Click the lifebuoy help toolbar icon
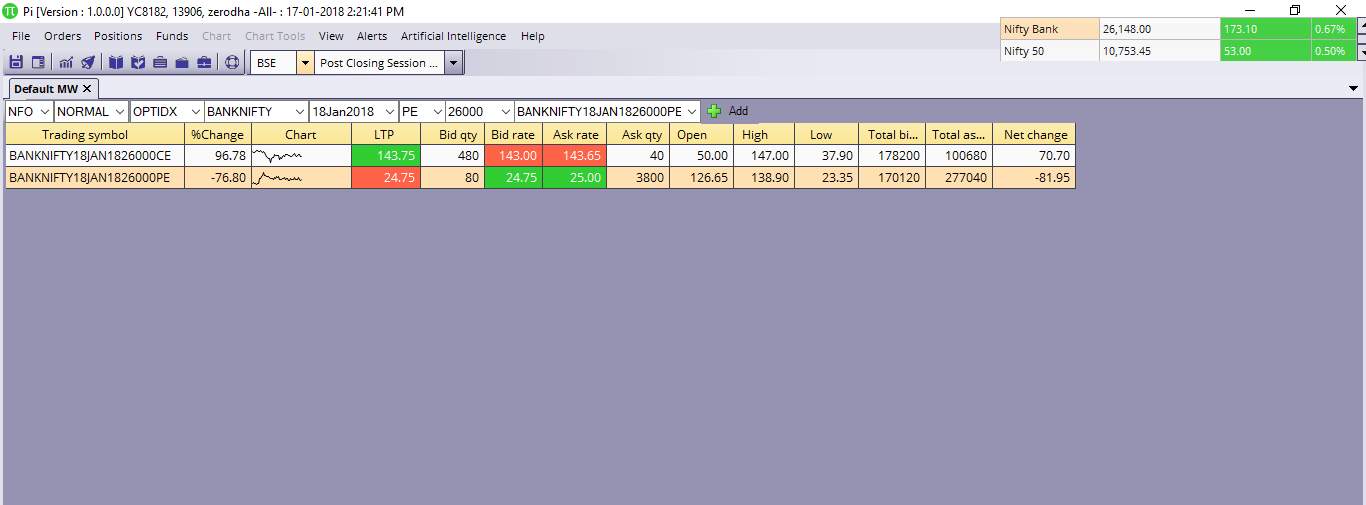The height and width of the screenshot is (505, 1366). pyautogui.click(x=232, y=63)
